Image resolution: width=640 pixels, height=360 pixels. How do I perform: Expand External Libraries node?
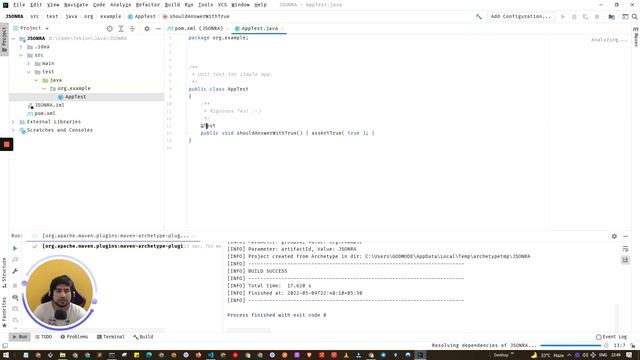(13, 122)
